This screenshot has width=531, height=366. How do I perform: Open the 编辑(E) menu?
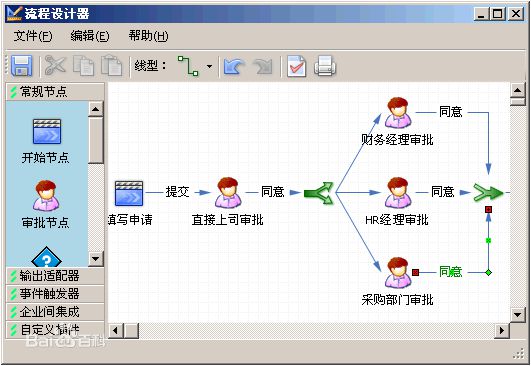click(x=90, y=36)
